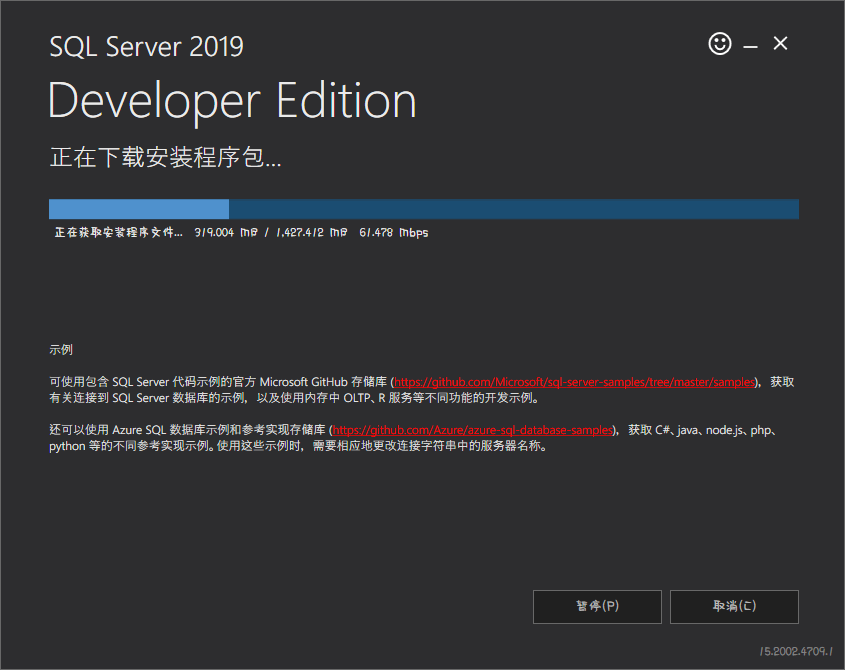845x670 pixels.
Task: Click the 正在下载安装程序包 status heading
Action: point(165,157)
